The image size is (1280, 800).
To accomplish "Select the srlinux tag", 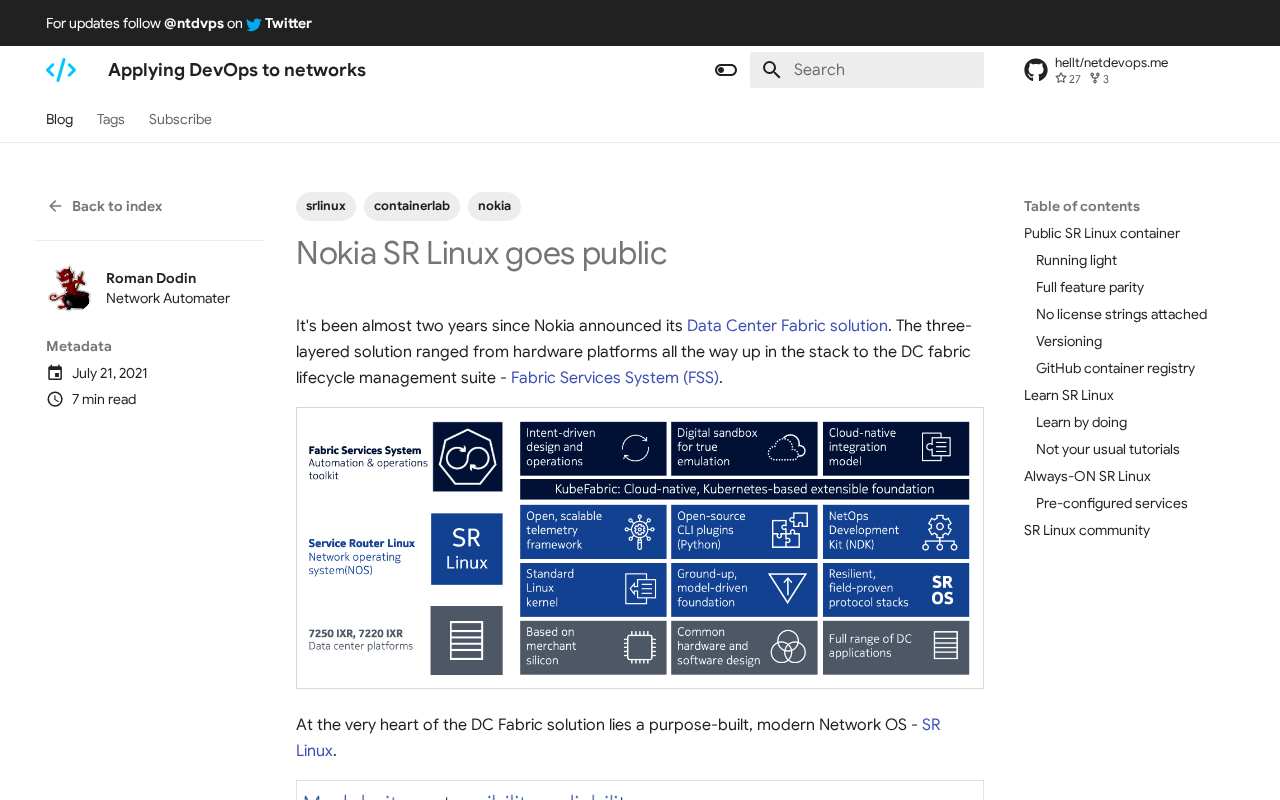I will [x=325, y=206].
